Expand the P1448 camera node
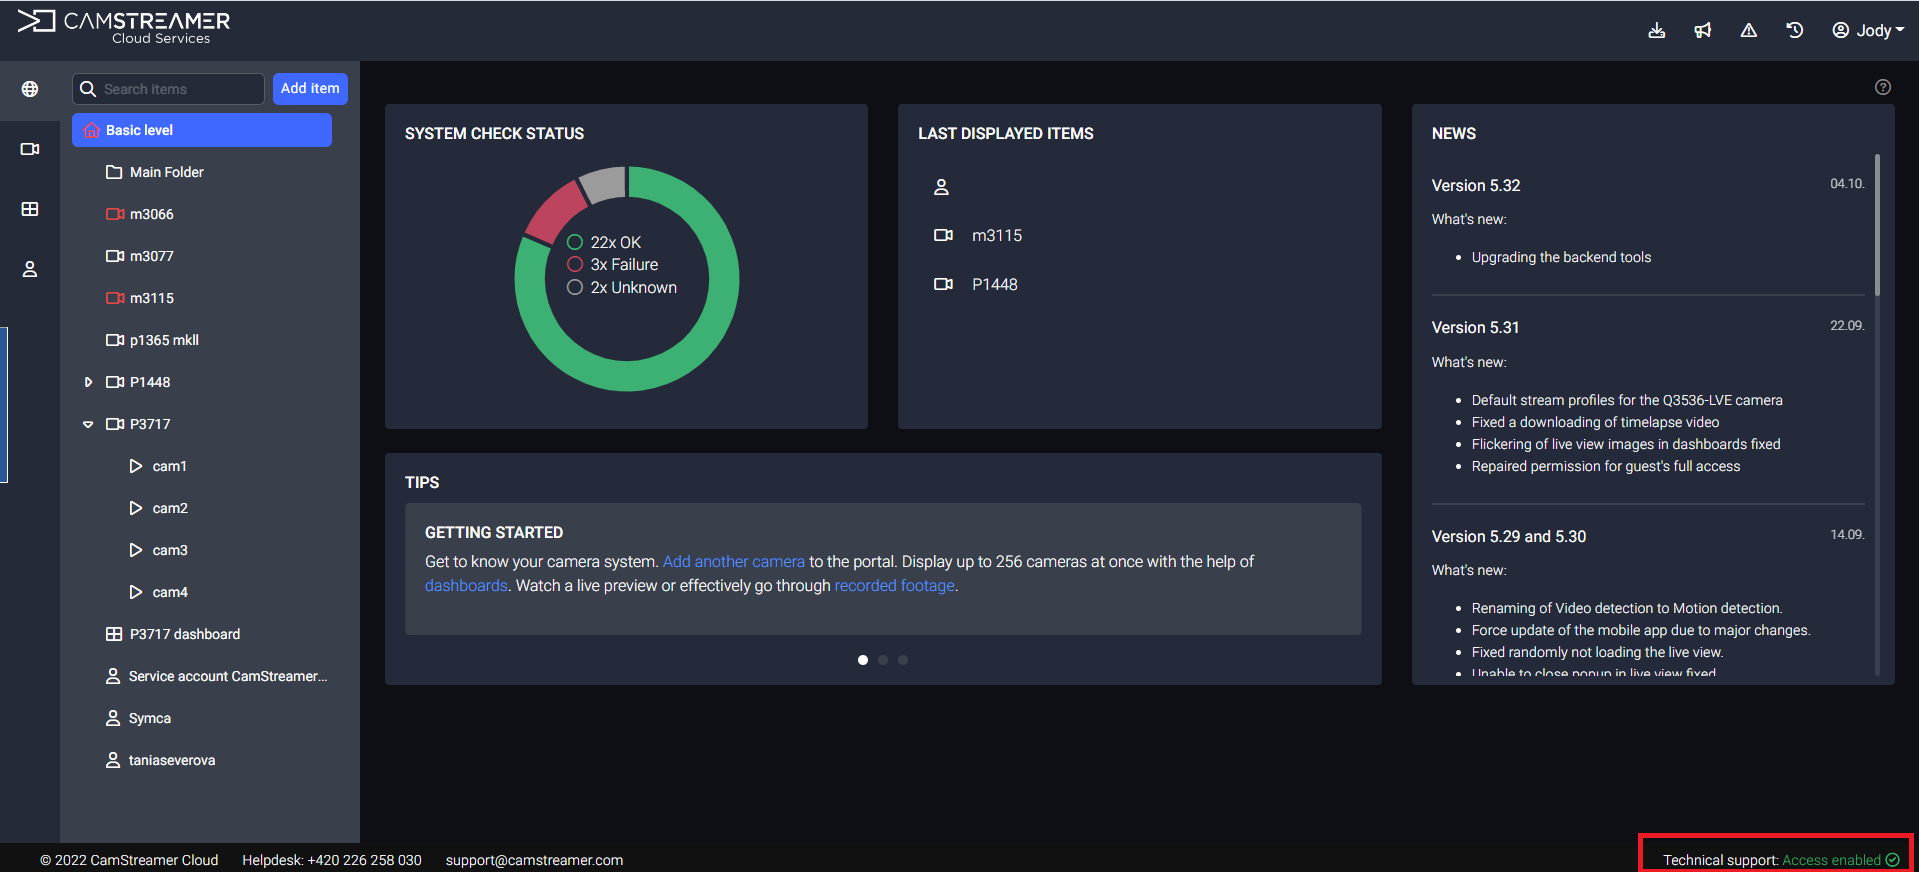This screenshot has width=1919, height=872. [88, 382]
